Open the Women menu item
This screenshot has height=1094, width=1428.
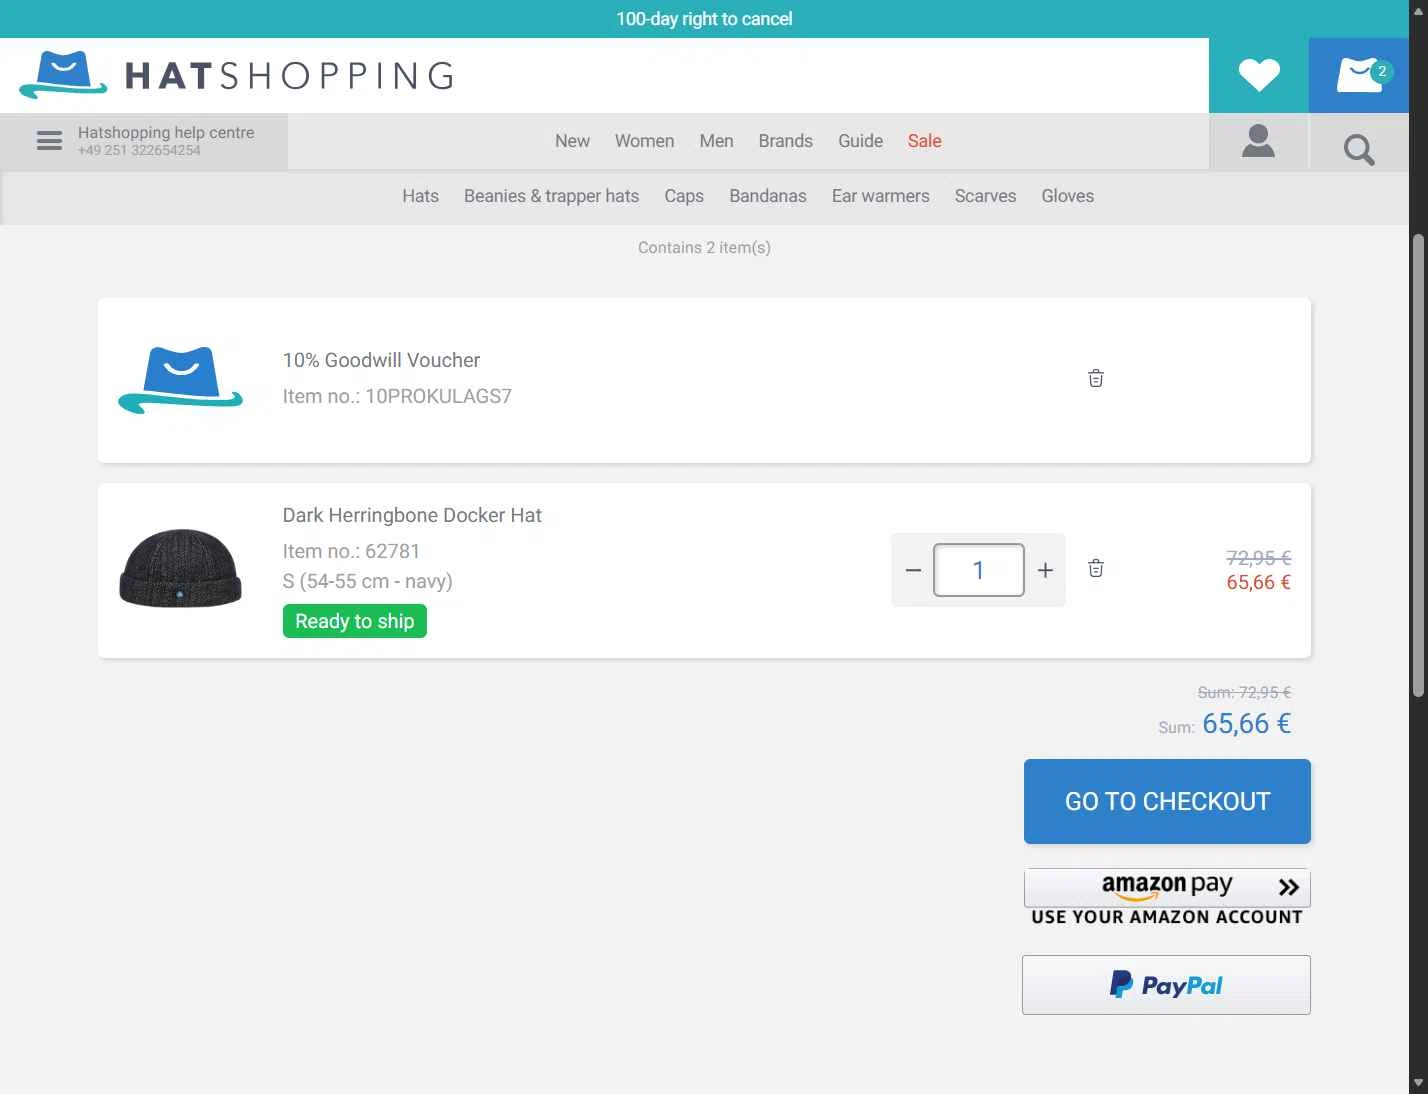coord(644,141)
